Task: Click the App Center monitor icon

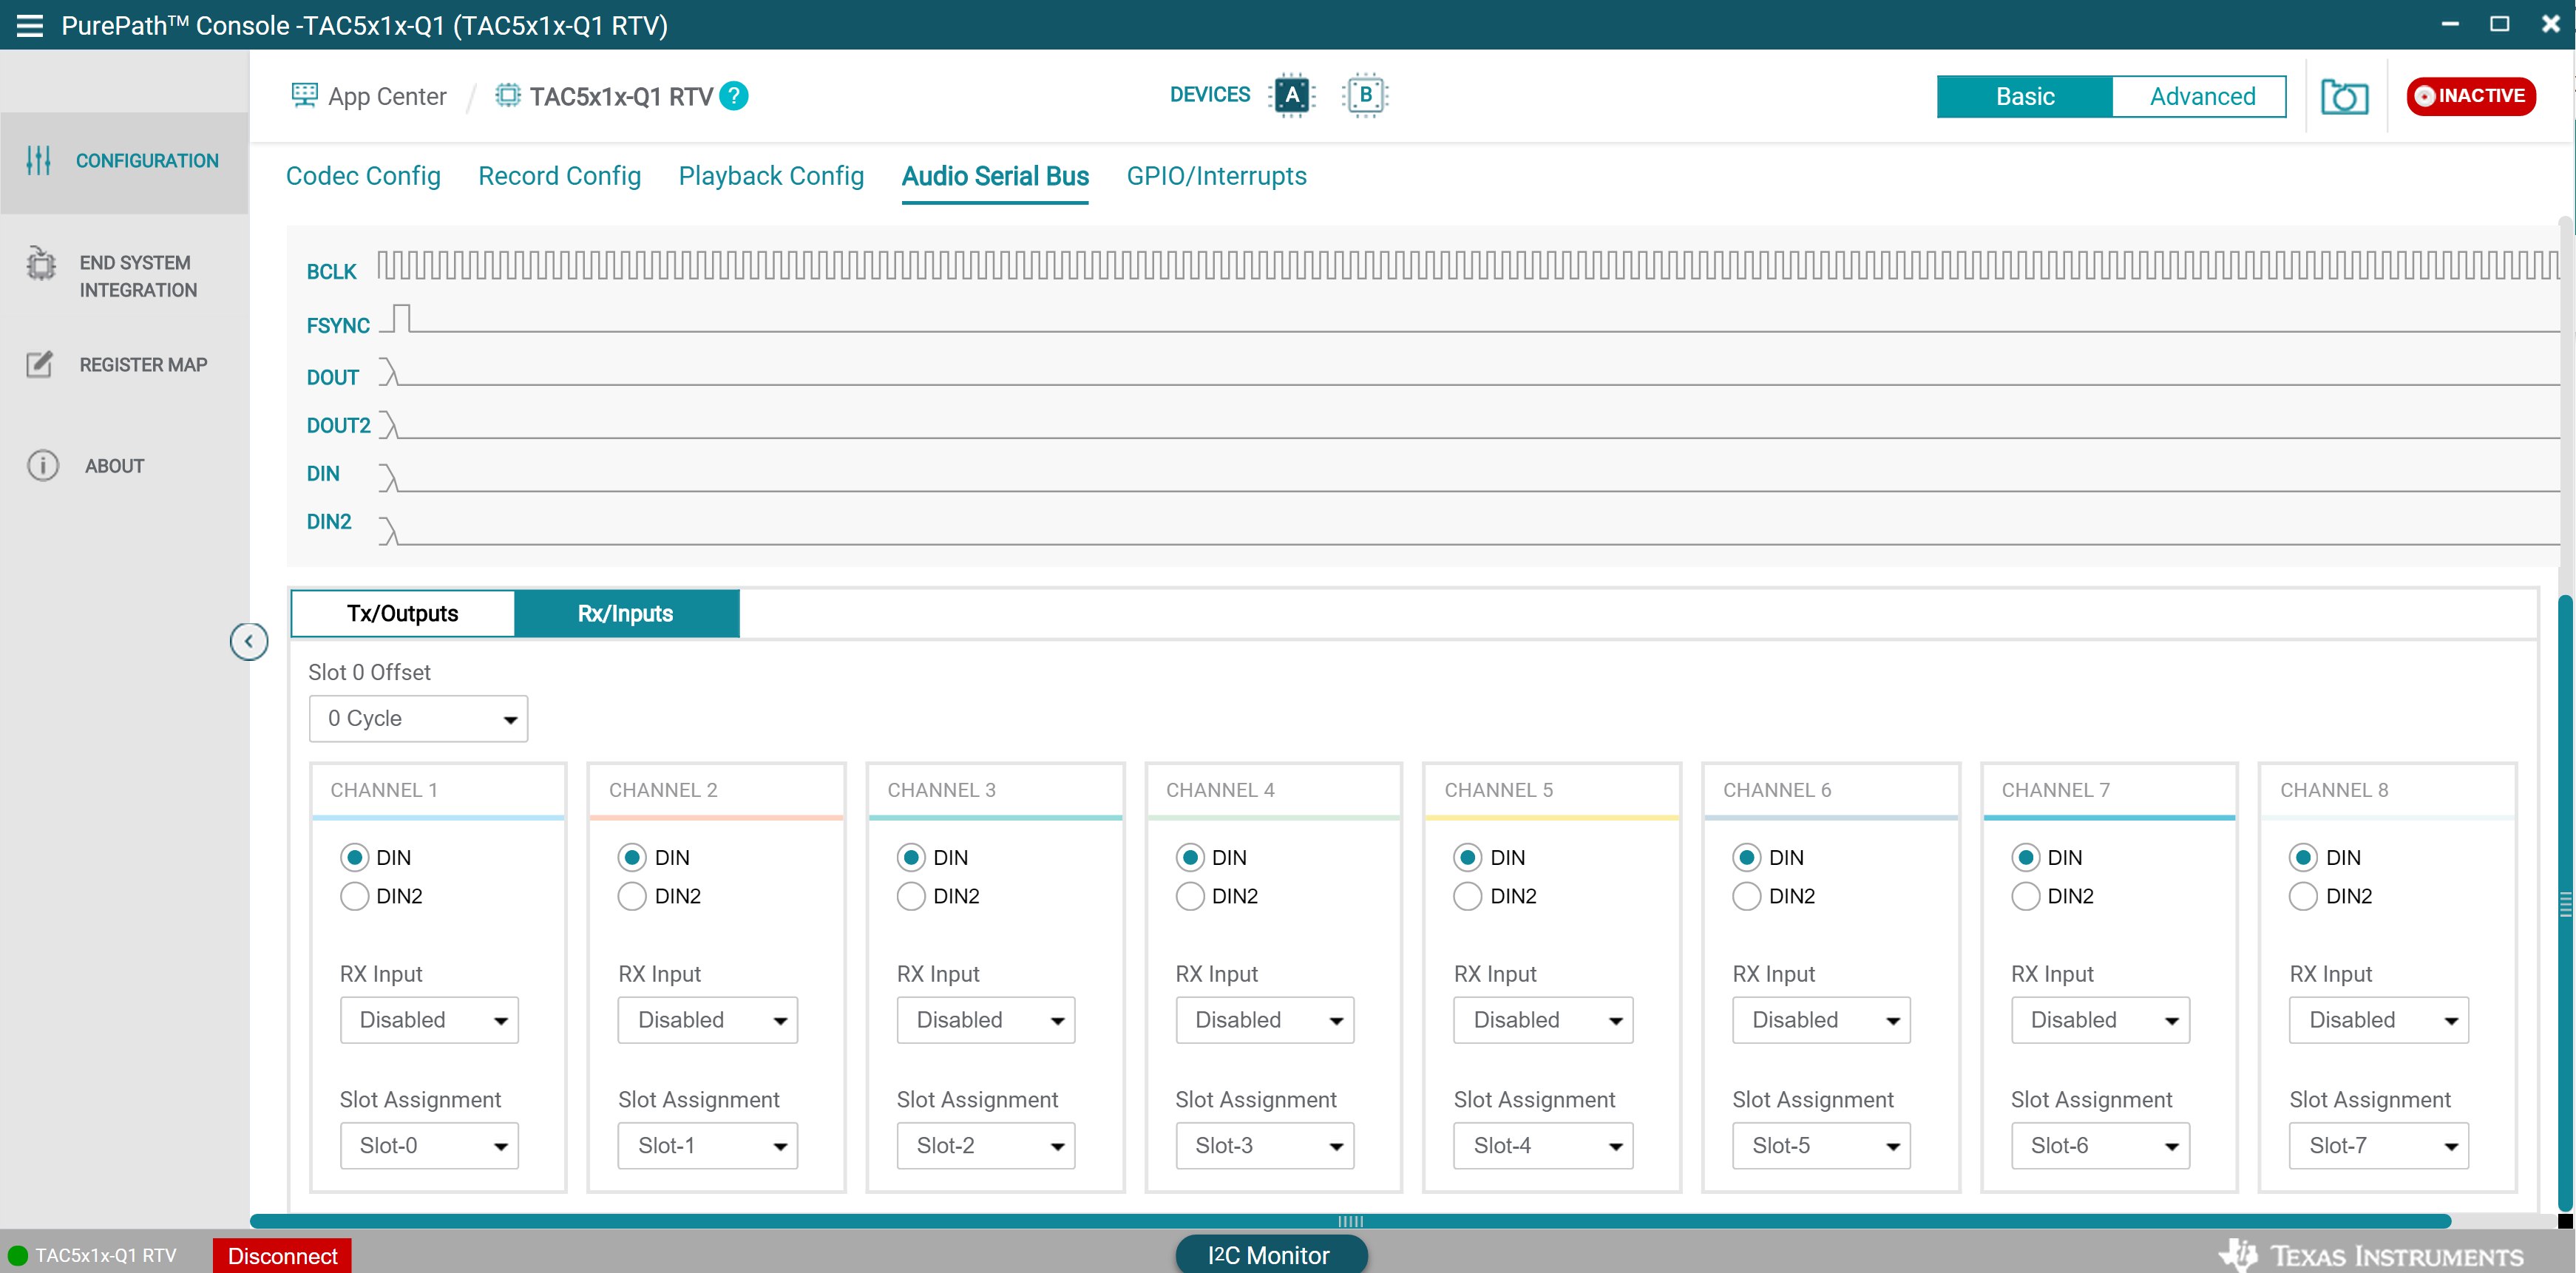Action: pos(304,96)
